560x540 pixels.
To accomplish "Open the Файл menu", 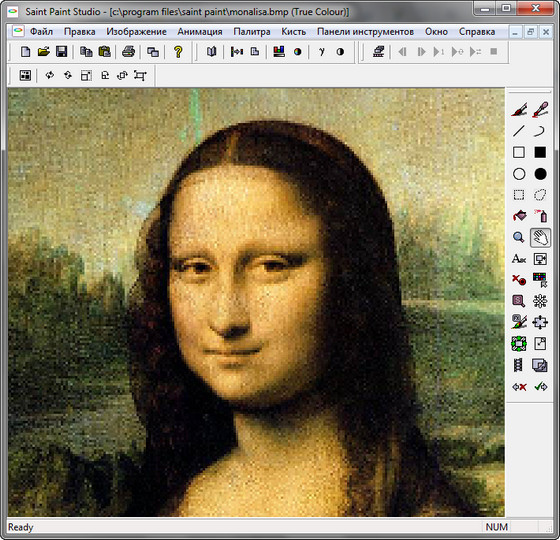I will coord(41,32).
